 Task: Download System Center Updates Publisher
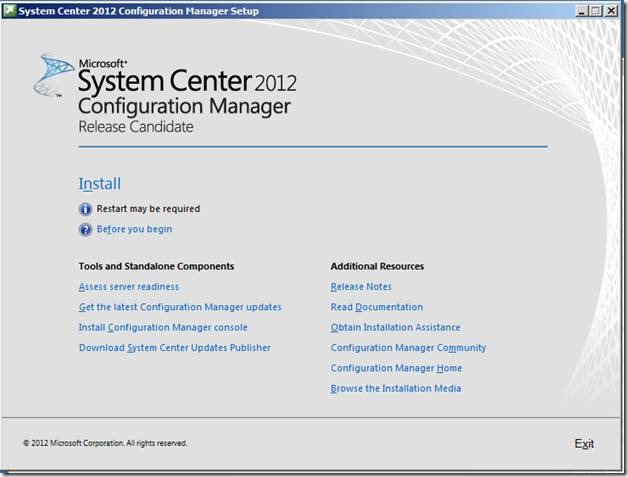174,348
